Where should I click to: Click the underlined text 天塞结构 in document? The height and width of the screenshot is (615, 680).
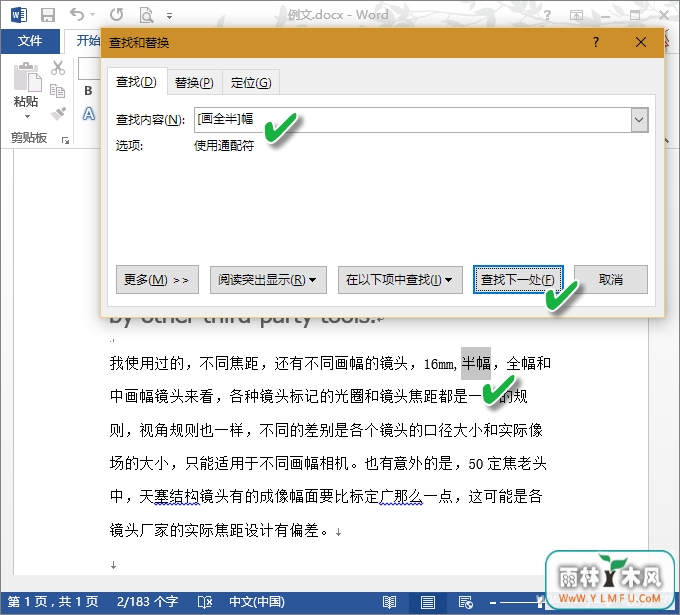[169, 496]
